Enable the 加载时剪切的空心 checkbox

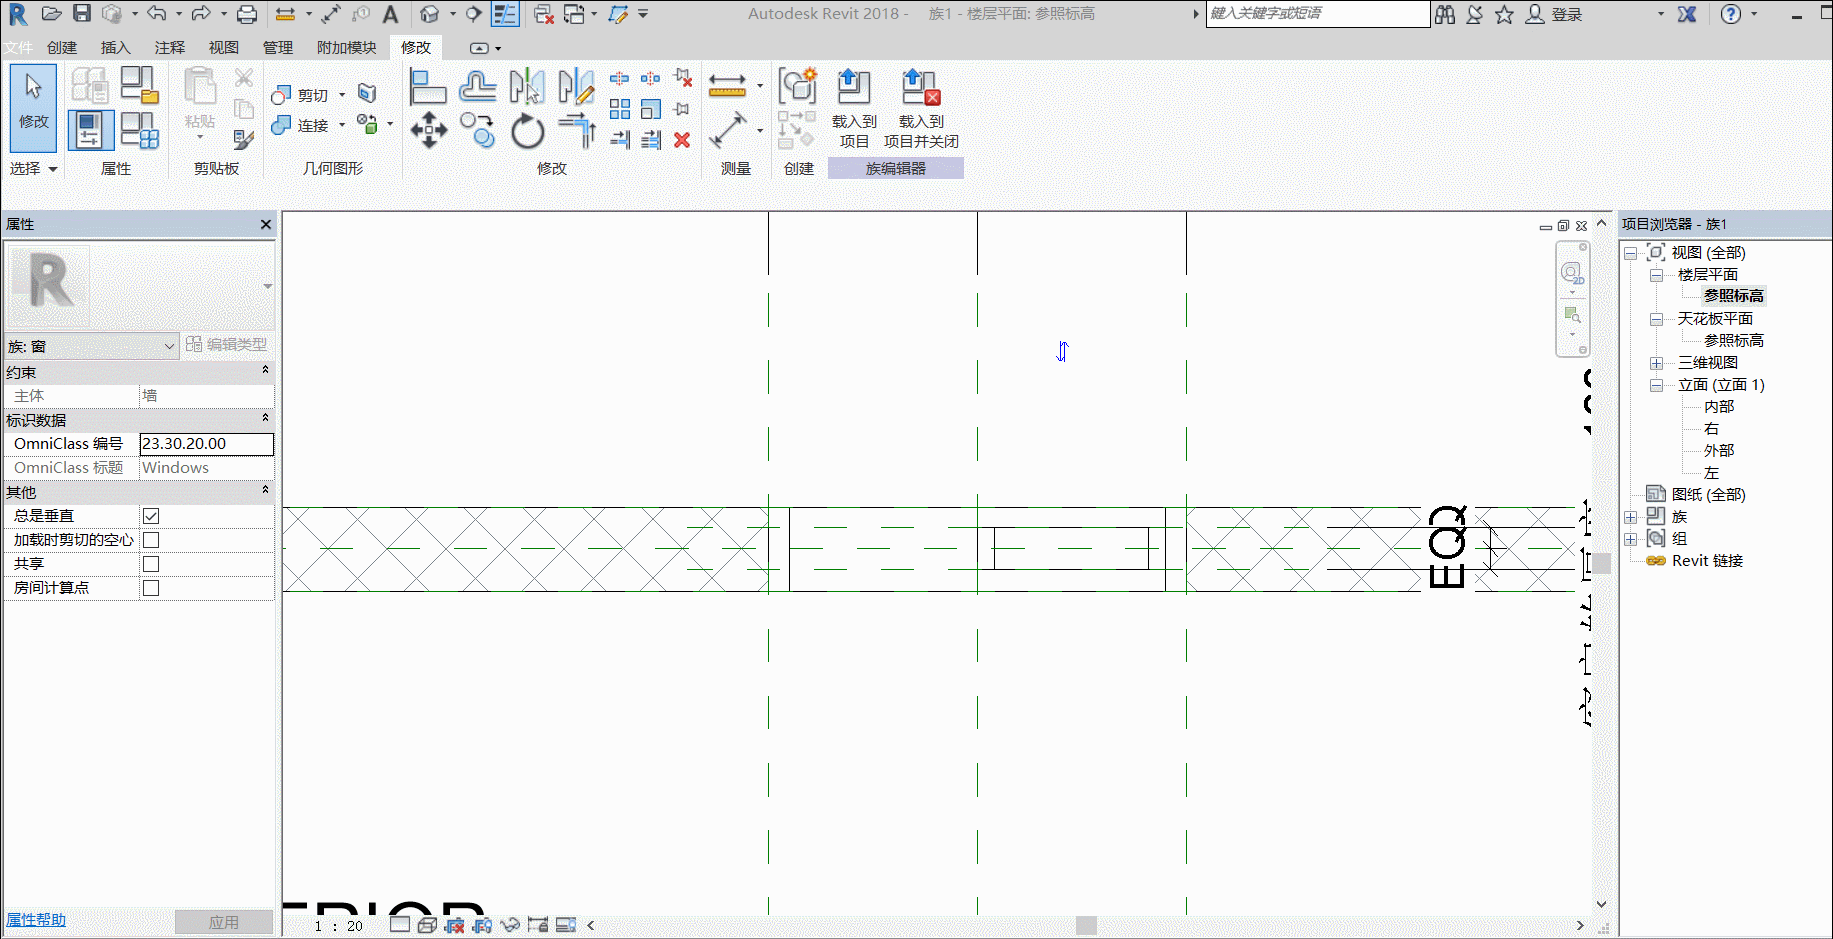click(x=151, y=540)
